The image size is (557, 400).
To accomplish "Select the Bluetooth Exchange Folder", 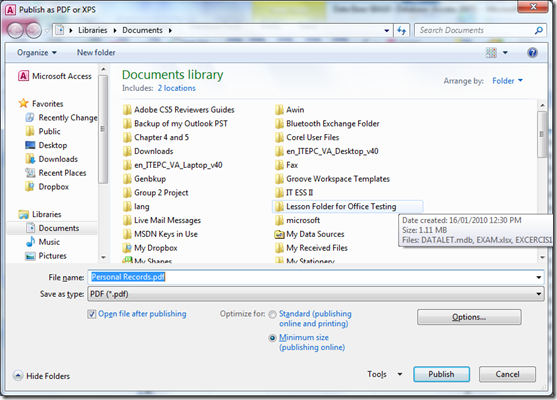I will [327, 124].
